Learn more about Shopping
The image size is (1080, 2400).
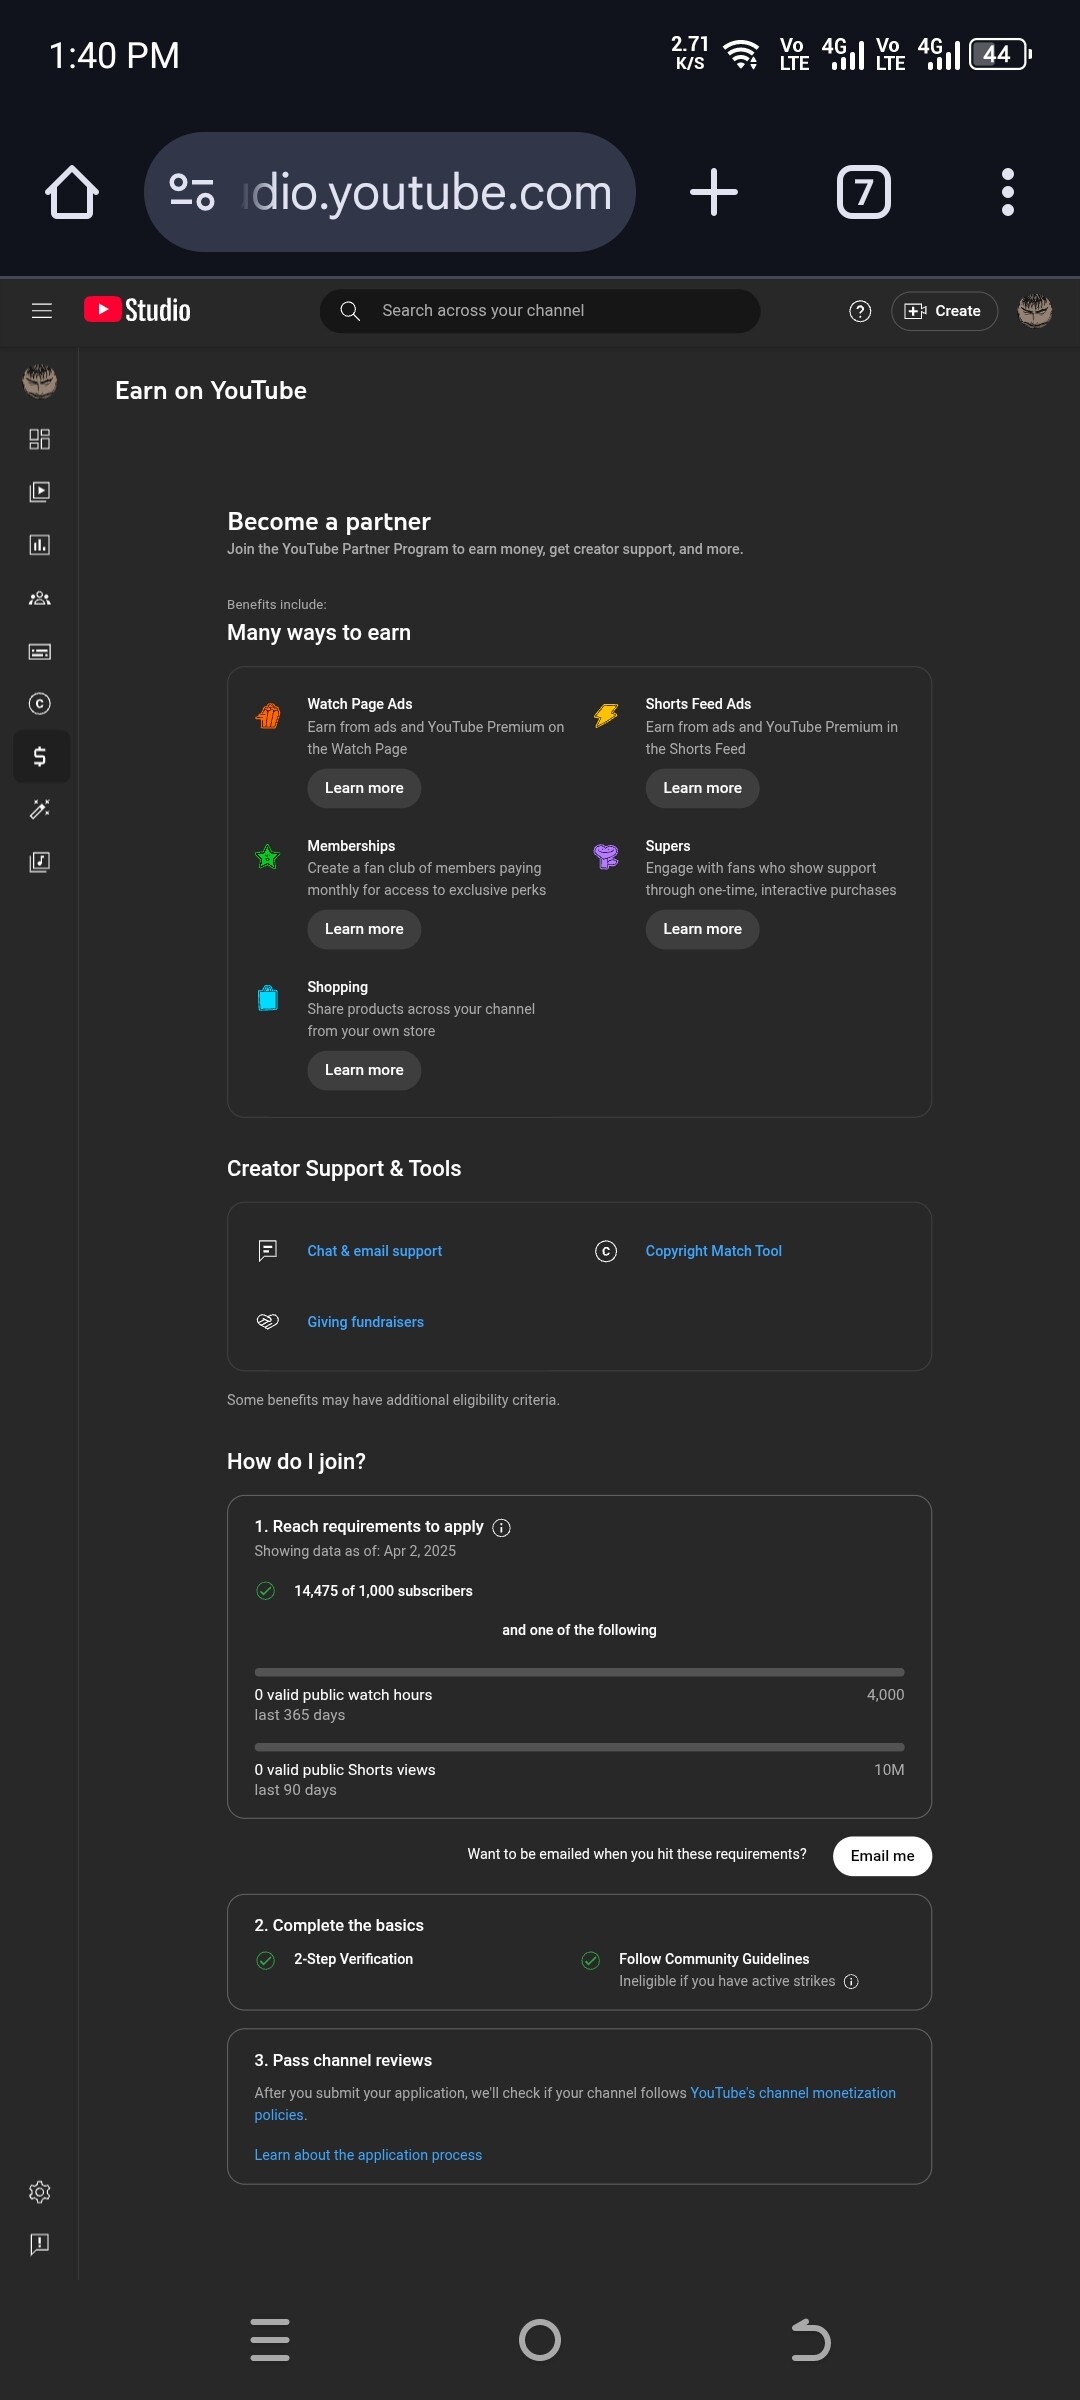pos(364,1070)
